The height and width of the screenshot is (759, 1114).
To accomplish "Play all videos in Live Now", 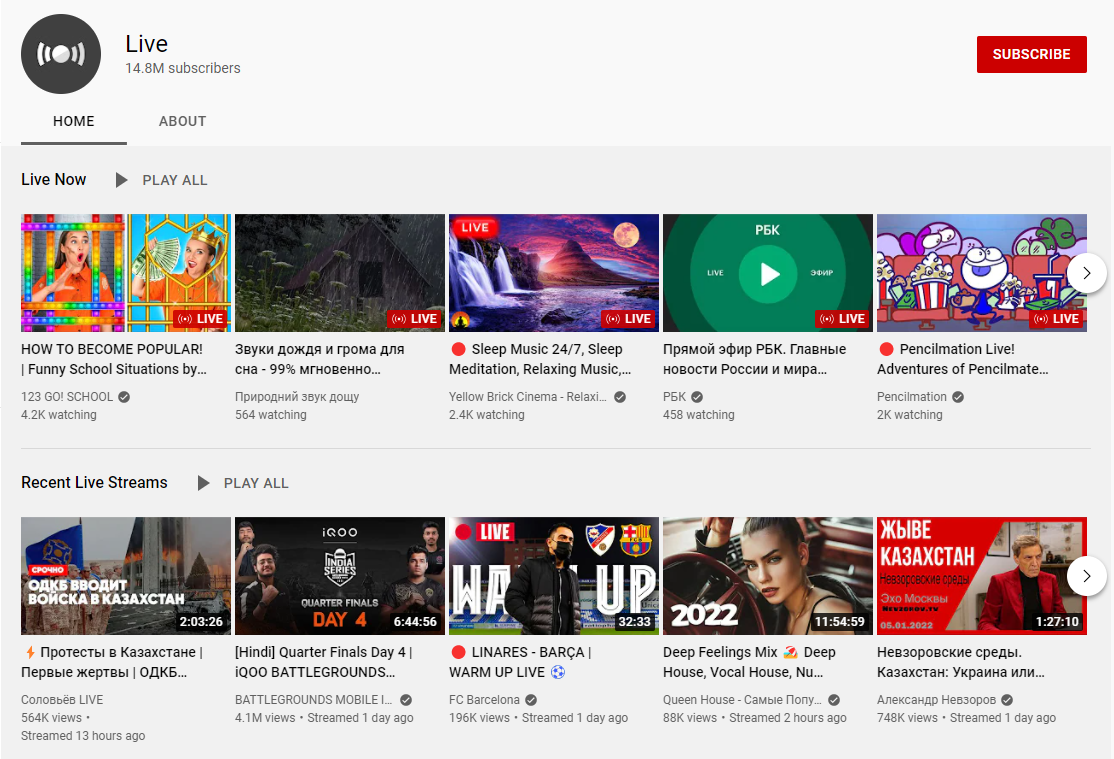I will (175, 181).
